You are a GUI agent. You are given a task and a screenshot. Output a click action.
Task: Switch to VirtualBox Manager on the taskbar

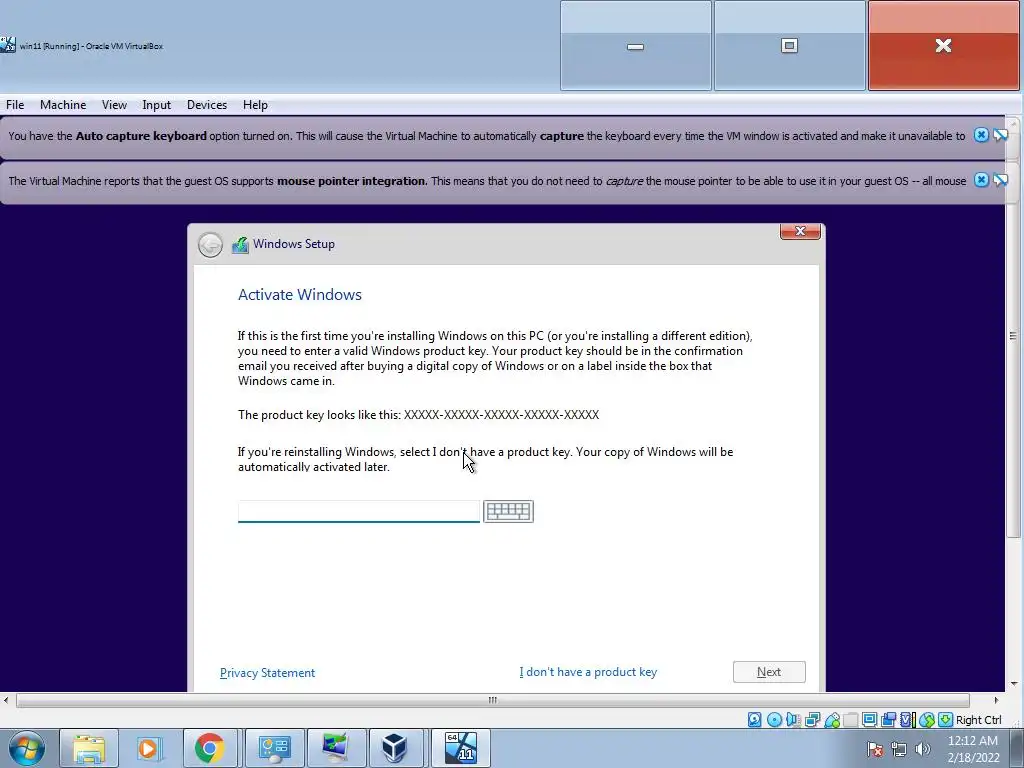395,748
